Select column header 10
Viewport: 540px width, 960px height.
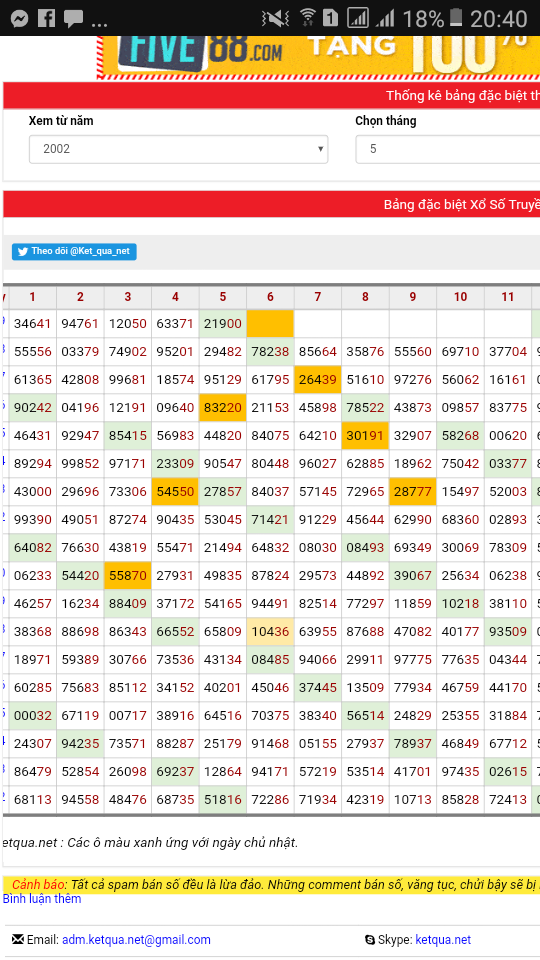coord(460,297)
